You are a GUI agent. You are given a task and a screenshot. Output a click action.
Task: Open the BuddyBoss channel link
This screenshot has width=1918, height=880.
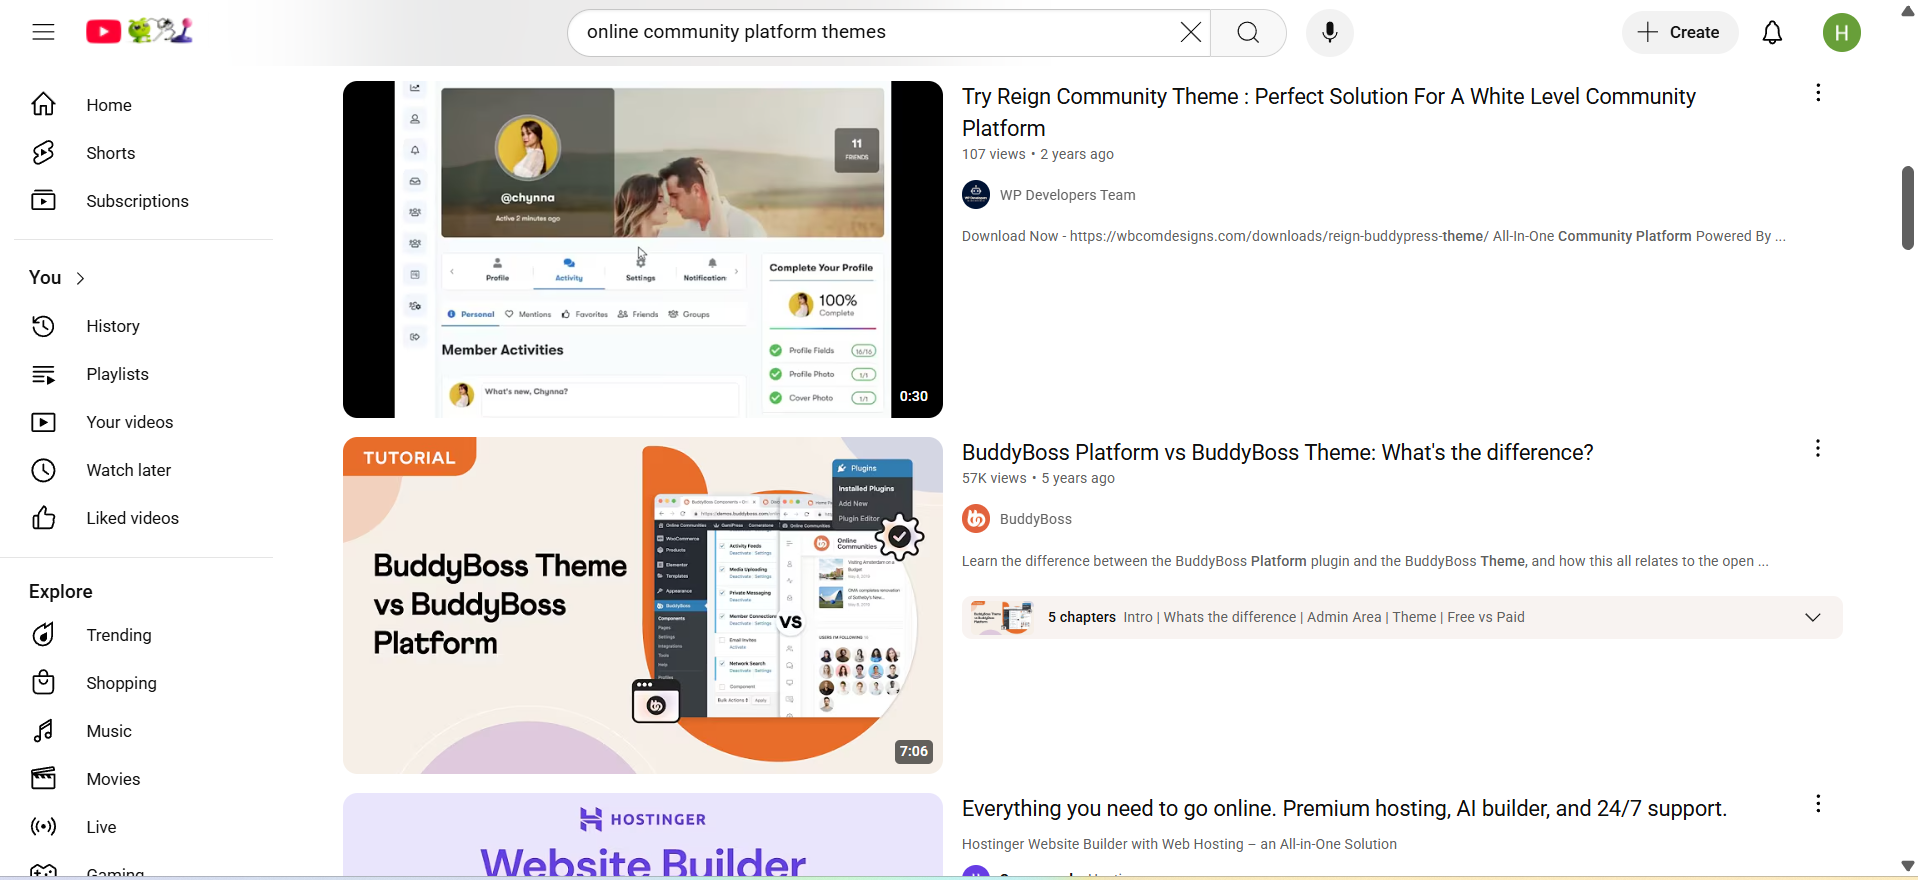coord(1035,519)
